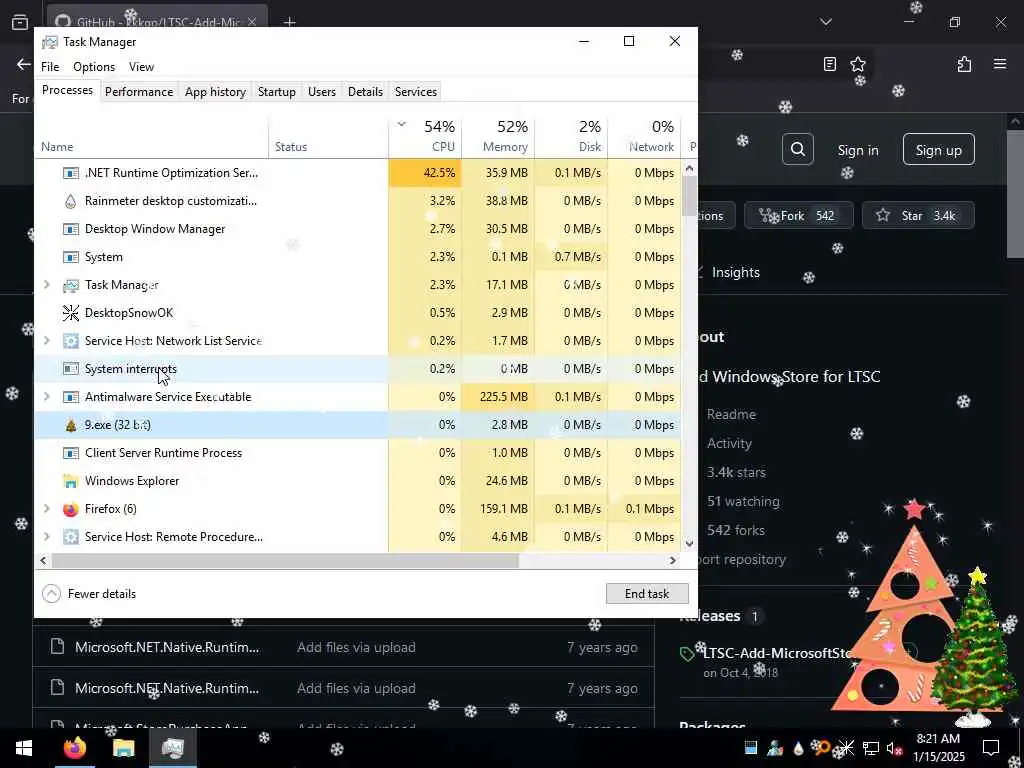Switch to the Services tab

pyautogui.click(x=415, y=92)
